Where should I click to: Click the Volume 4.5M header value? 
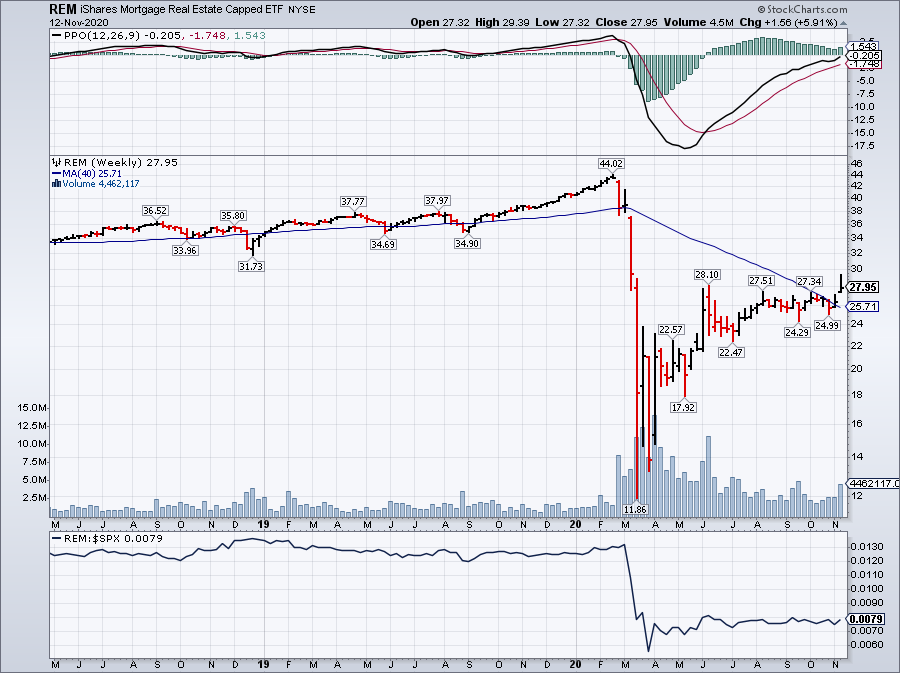point(699,22)
